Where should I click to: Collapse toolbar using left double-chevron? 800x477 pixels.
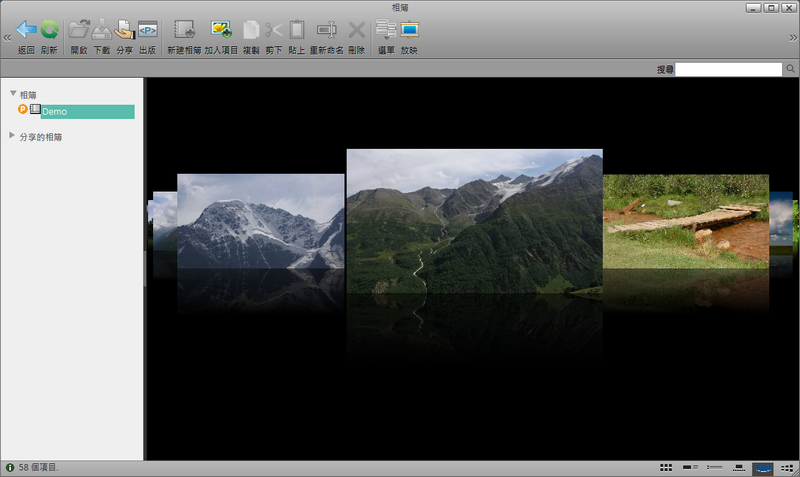[x=7, y=37]
